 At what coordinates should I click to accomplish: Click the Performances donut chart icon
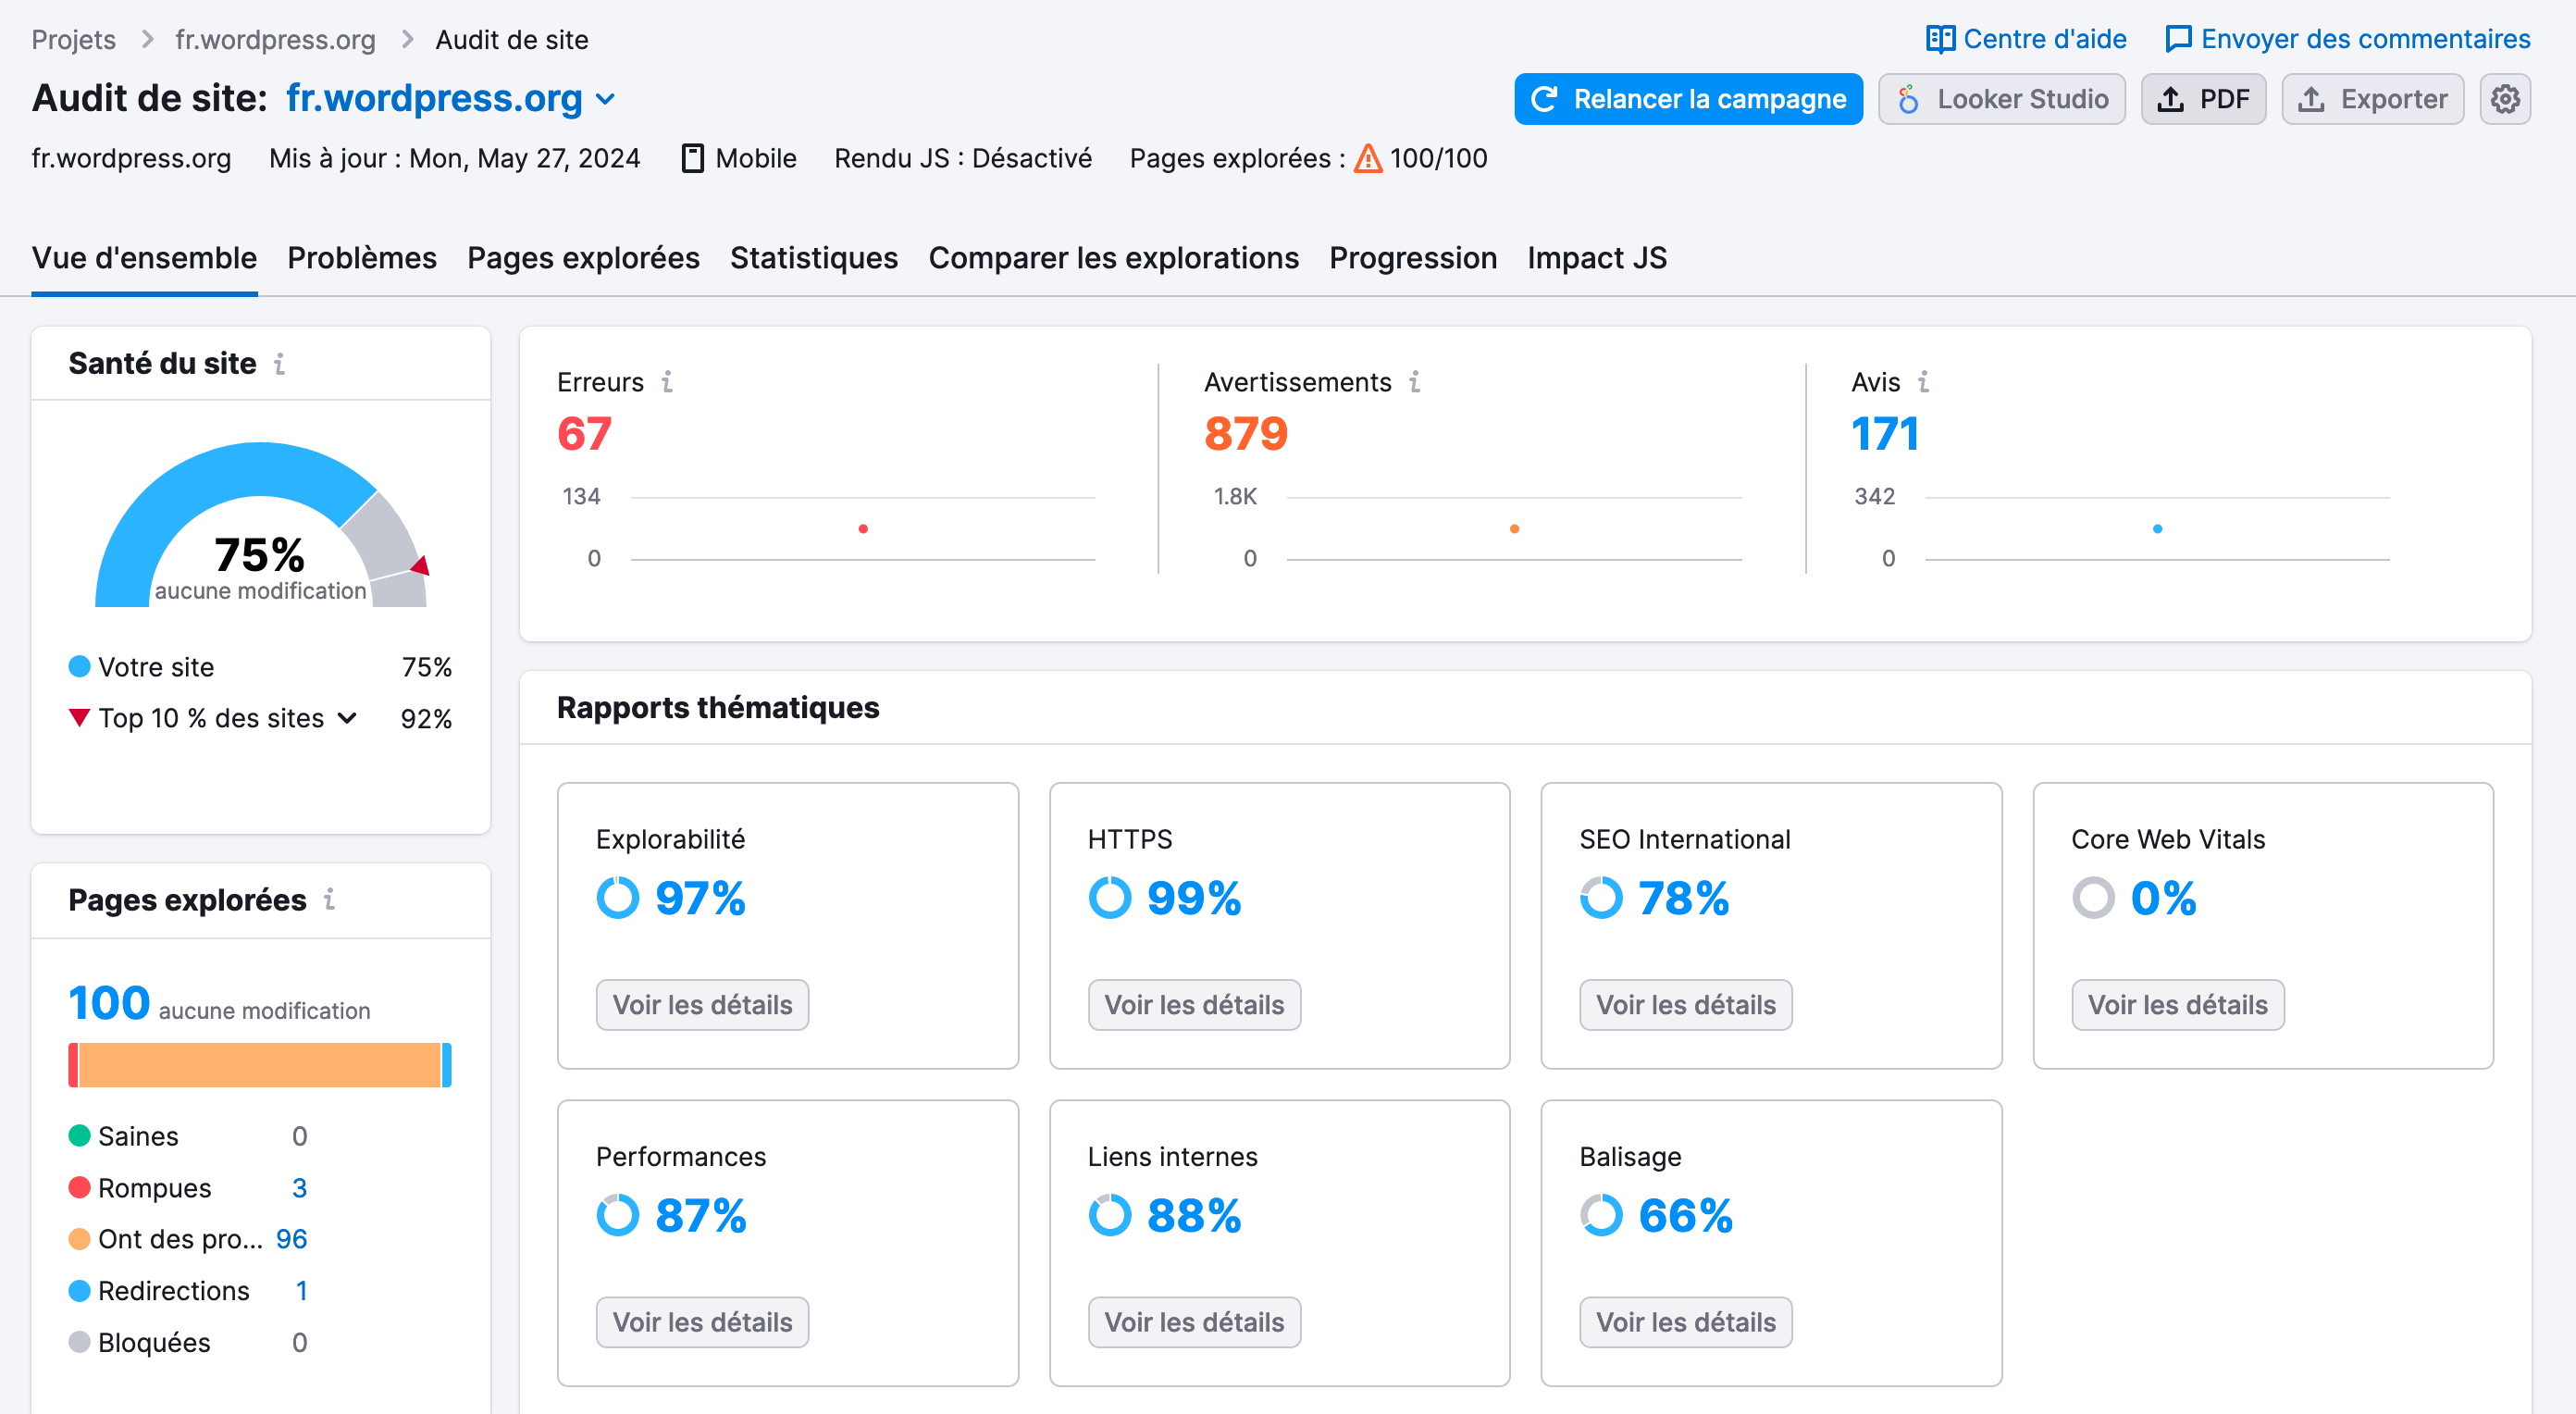coord(617,1215)
